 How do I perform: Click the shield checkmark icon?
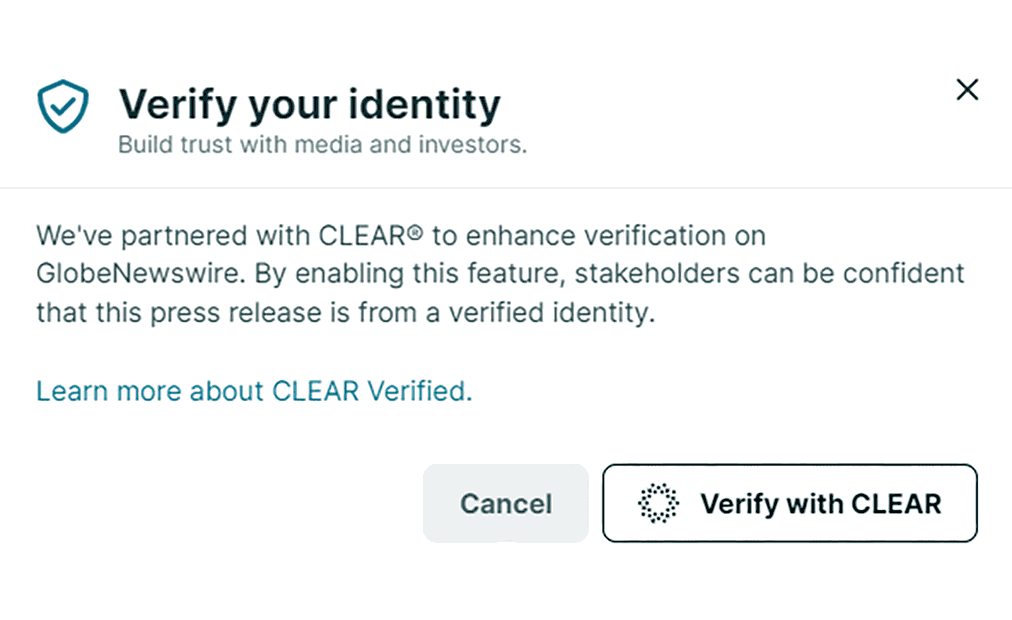[x=63, y=106]
